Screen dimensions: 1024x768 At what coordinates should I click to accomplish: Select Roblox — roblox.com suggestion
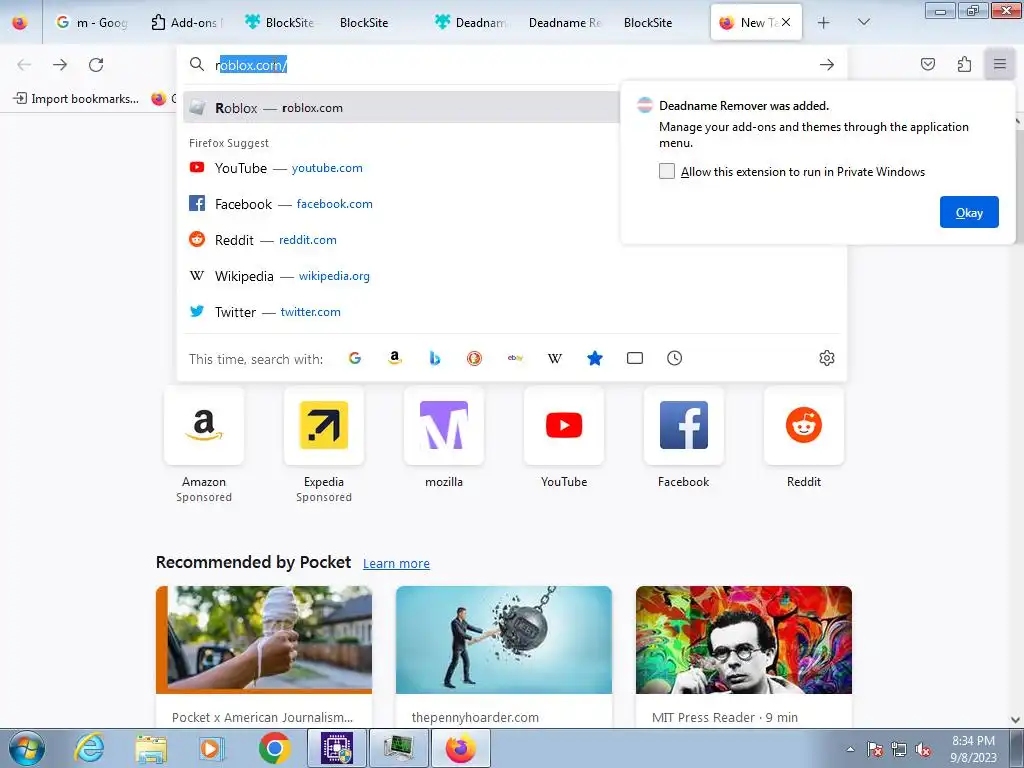[402, 108]
